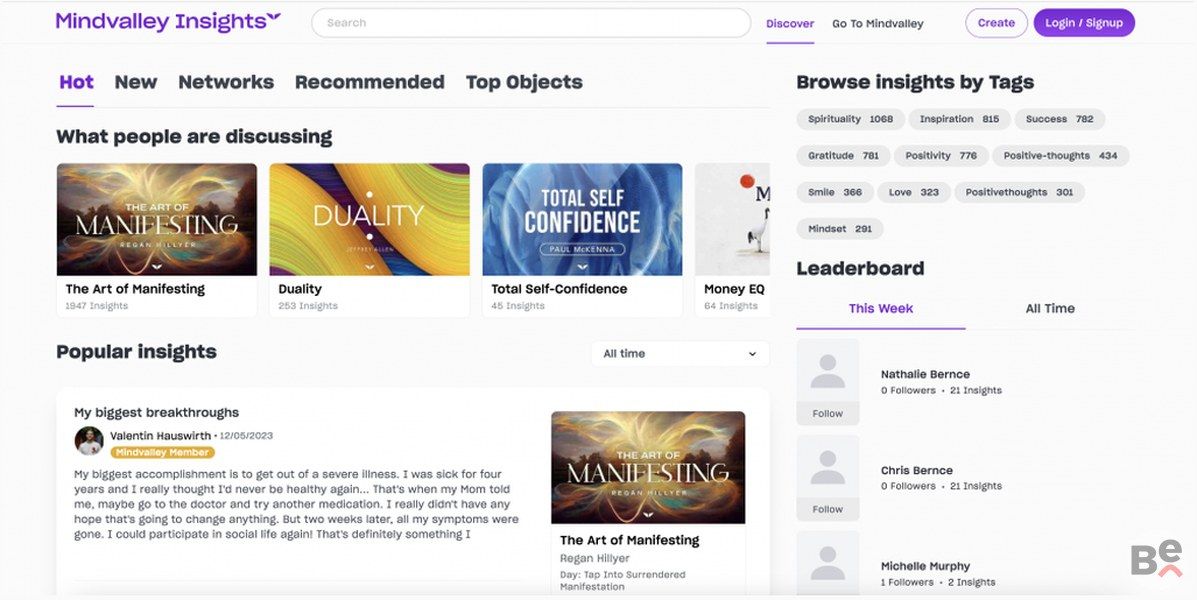1197x600 pixels.
Task: Click the Total Self-Confidence card title
Action: tap(560, 289)
